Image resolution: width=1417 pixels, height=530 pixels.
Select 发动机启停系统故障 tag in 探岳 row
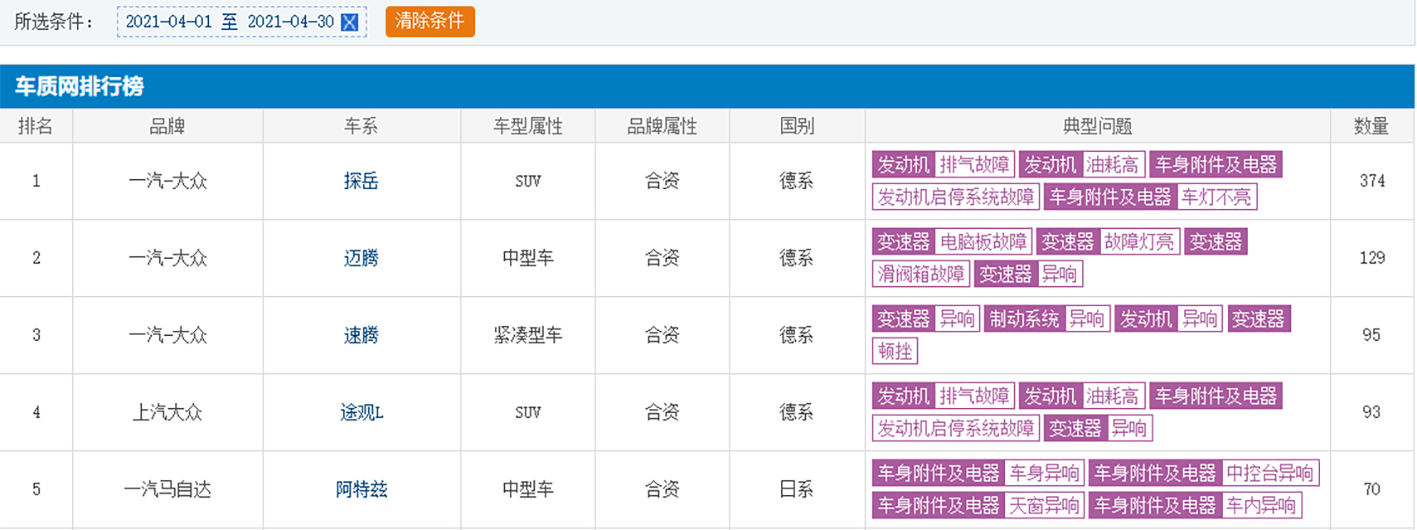pos(955,197)
